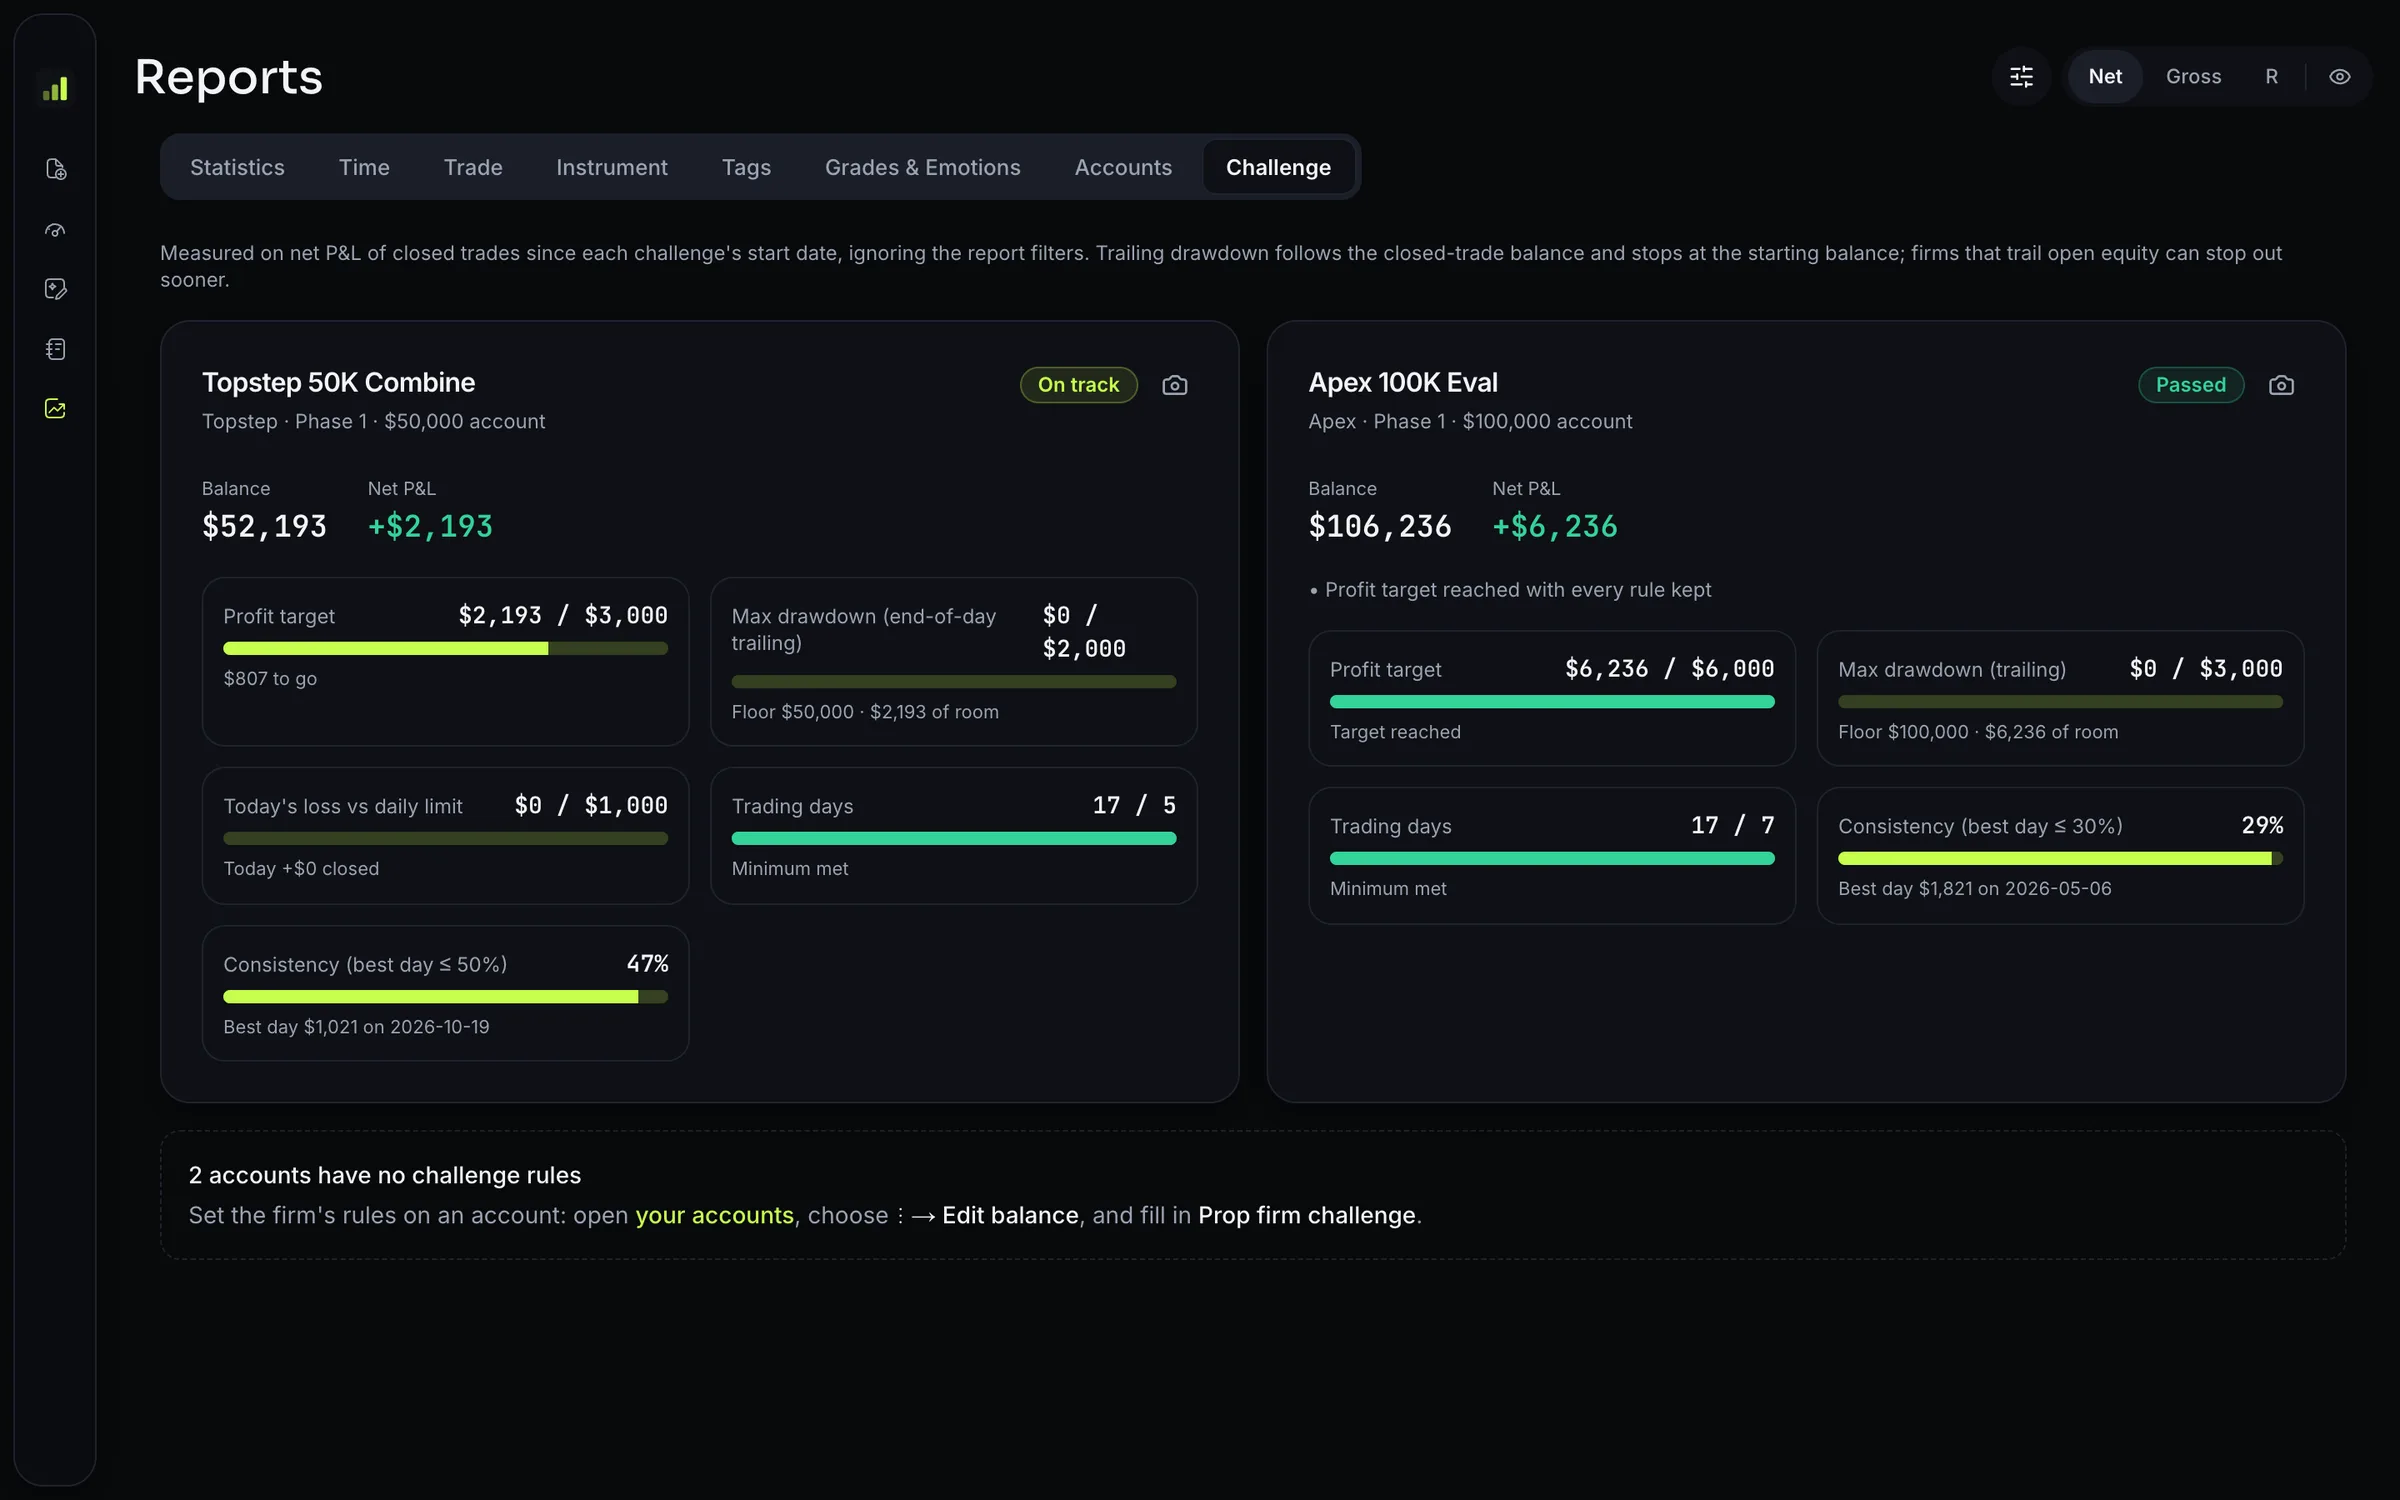Click the 'Apex 100K Eval' card title
This screenshot has width=2400, height=1500.
point(1403,383)
